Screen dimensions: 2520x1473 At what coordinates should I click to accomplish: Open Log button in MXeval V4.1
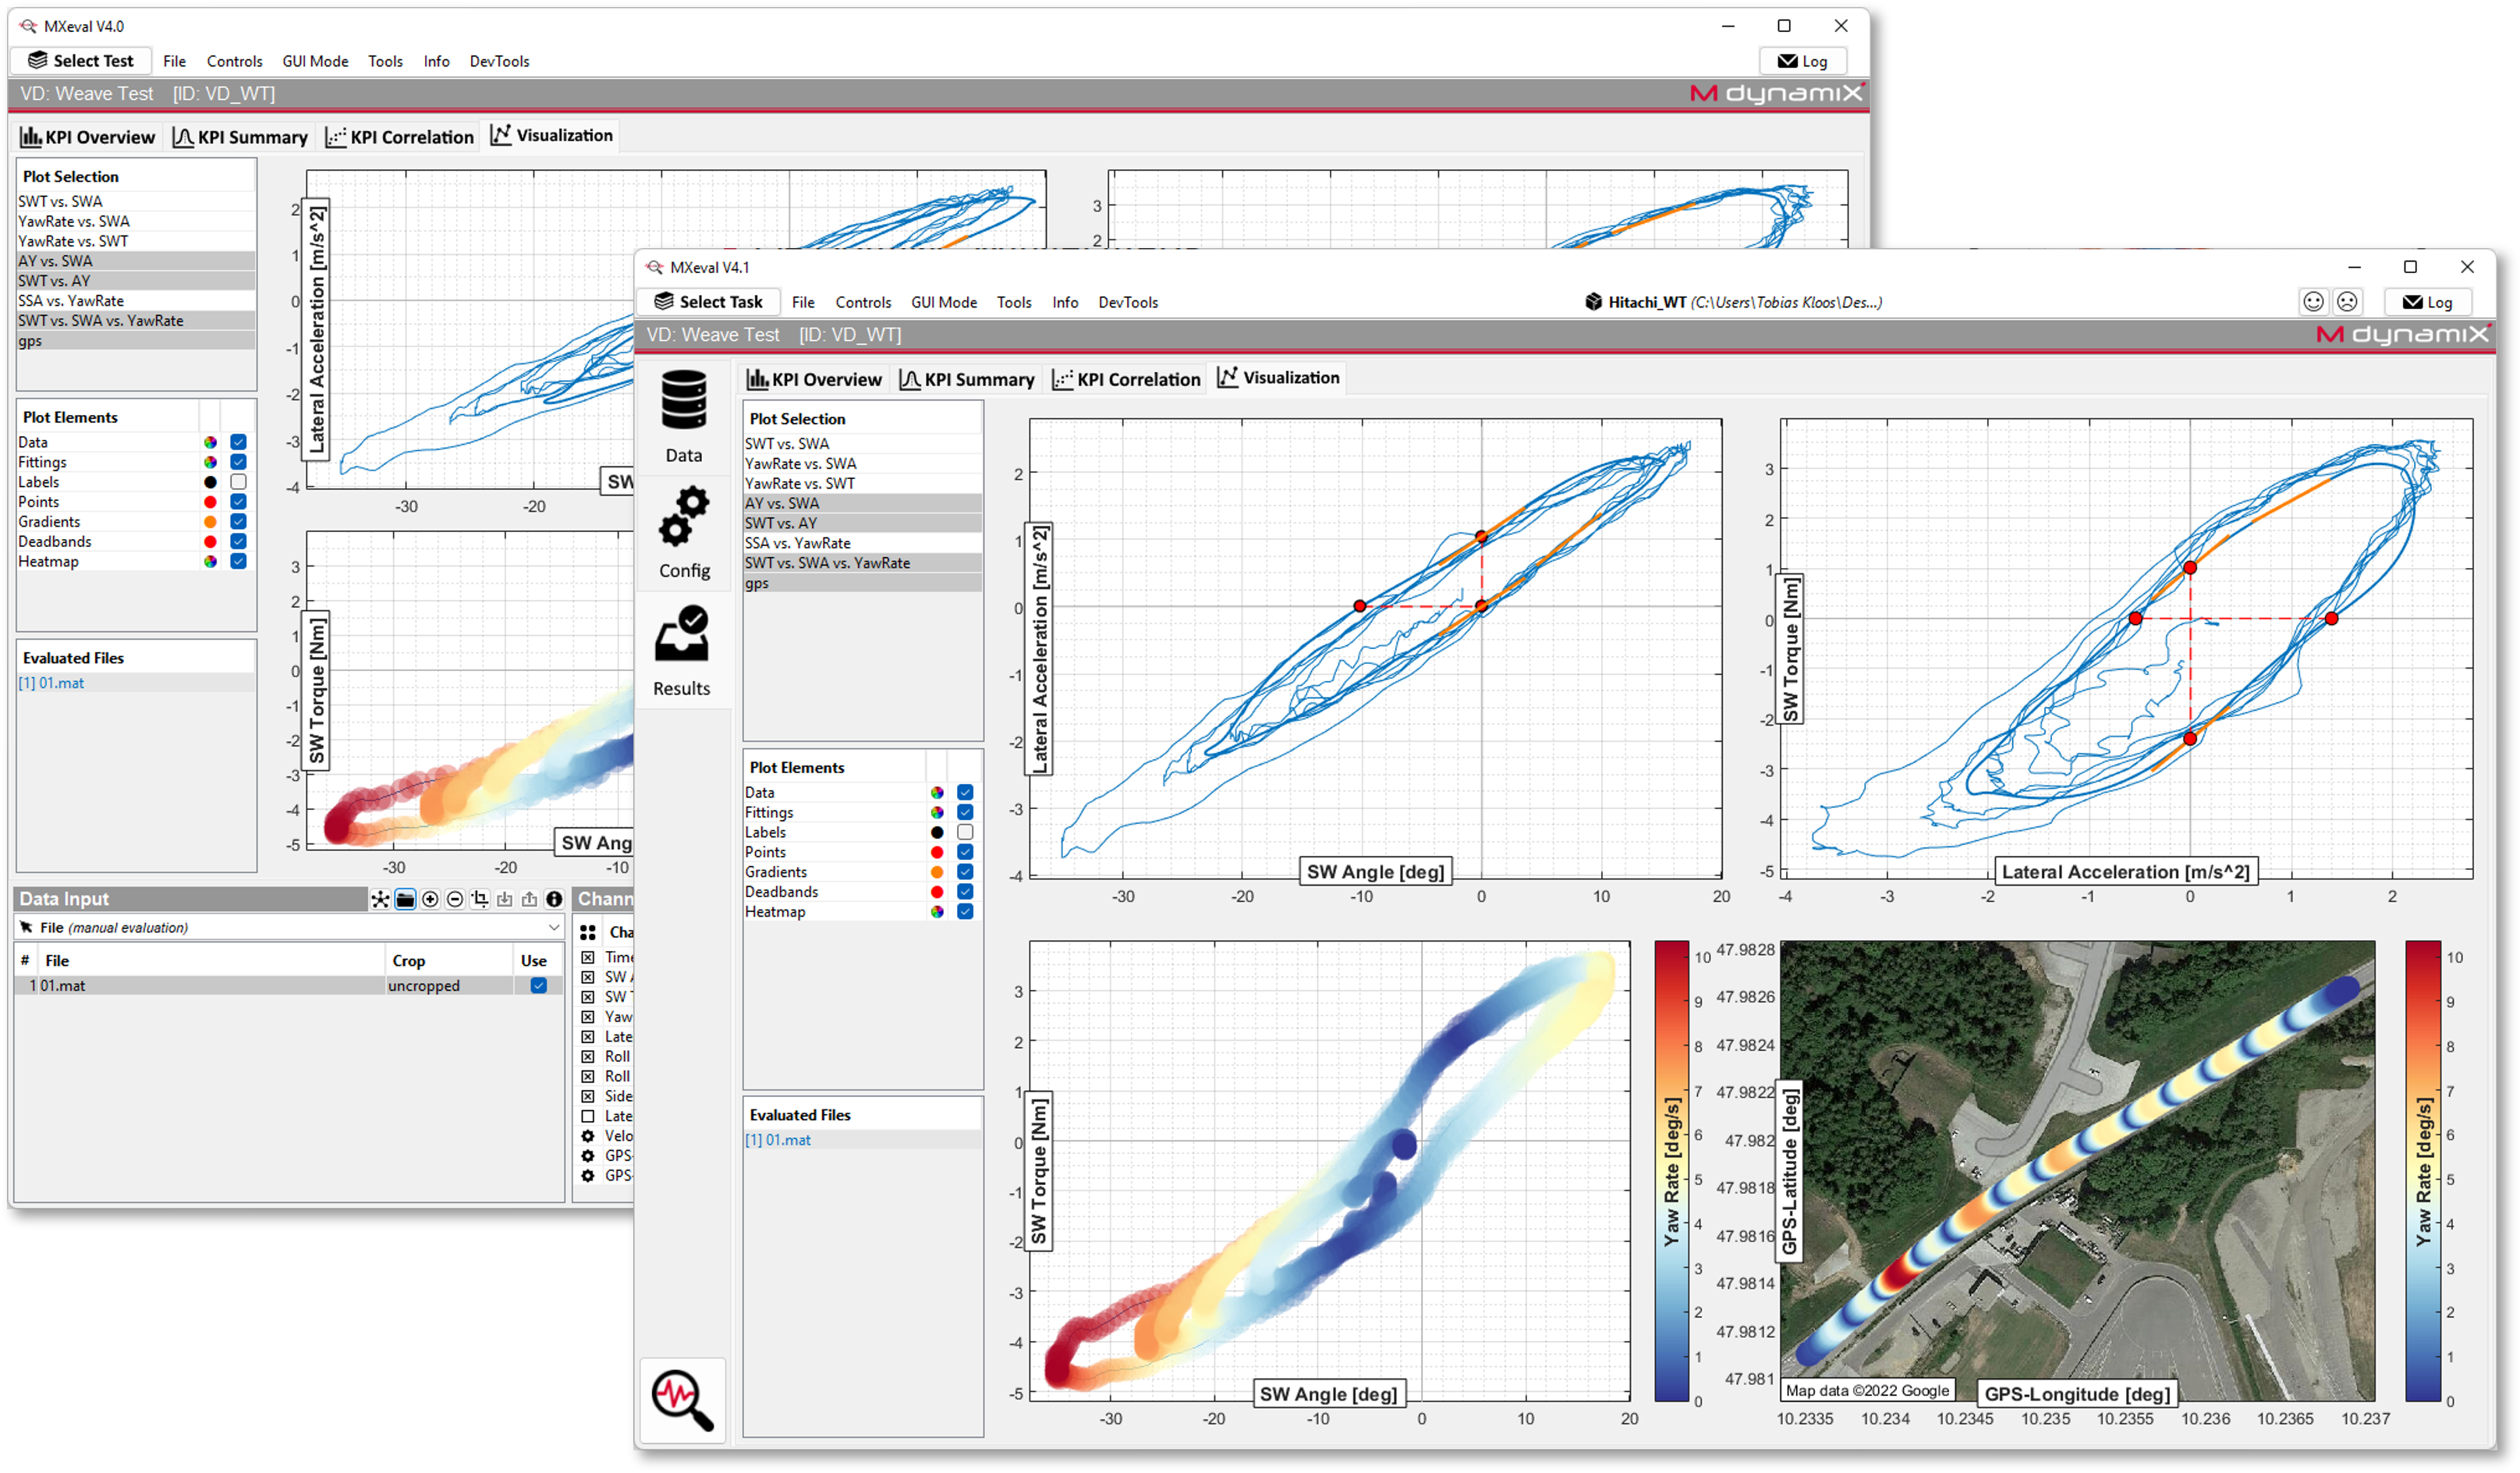pyautogui.click(x=2428, y=302)
